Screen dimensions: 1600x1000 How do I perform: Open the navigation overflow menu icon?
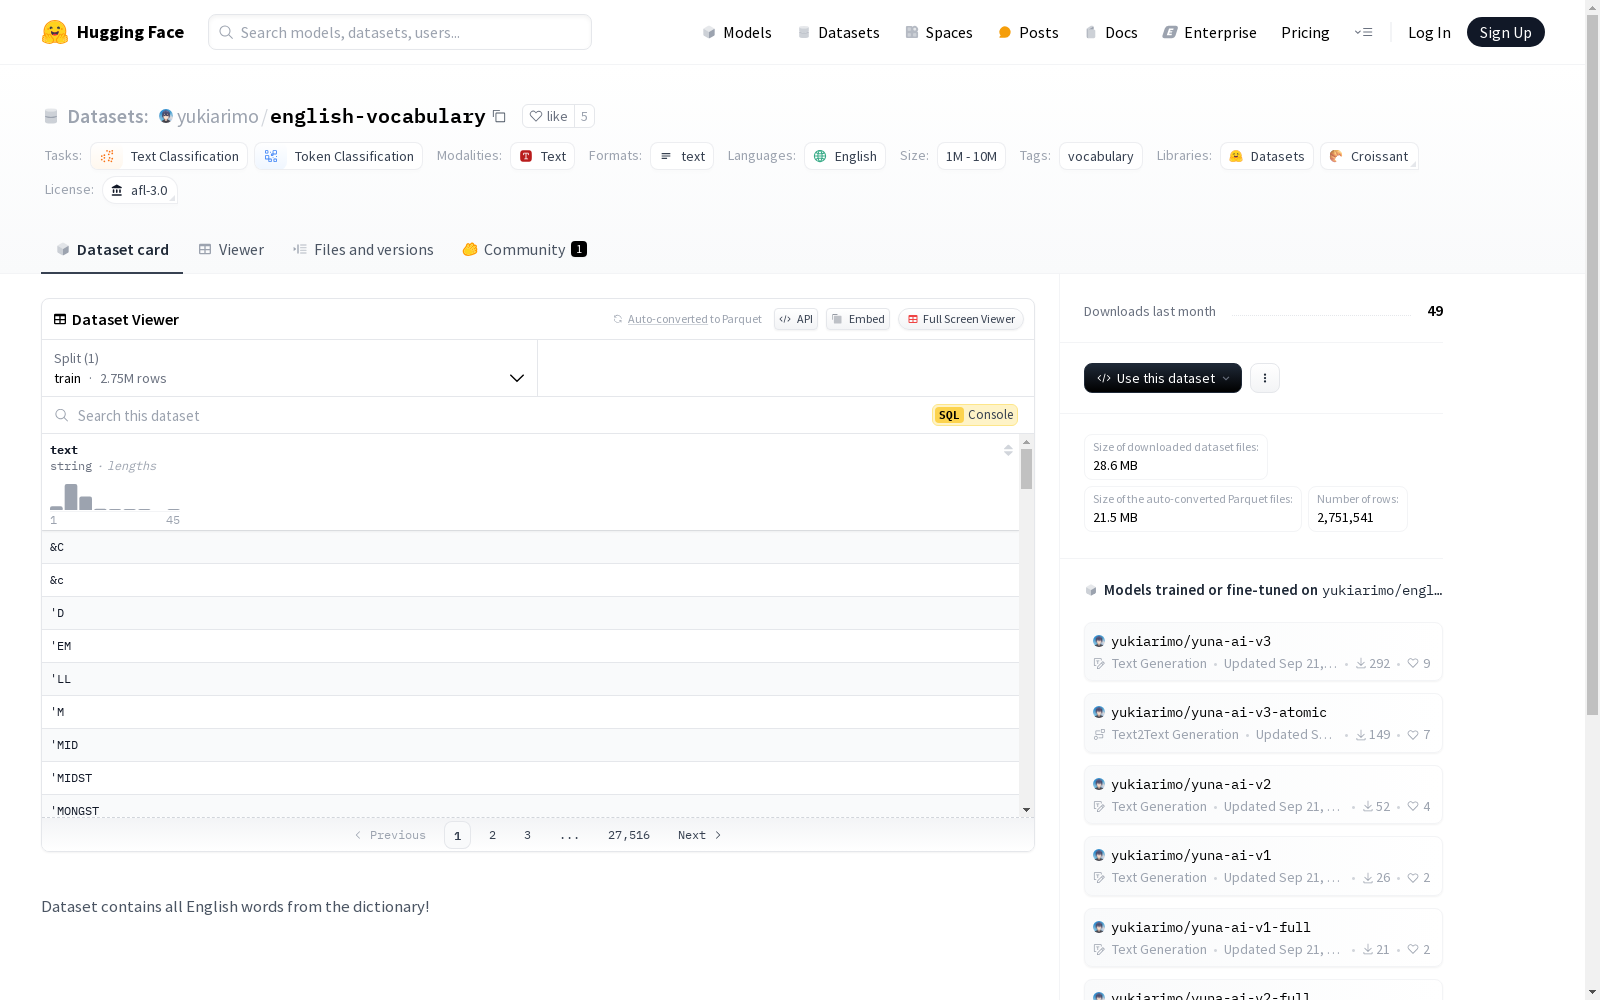[x=1363, y=32]
